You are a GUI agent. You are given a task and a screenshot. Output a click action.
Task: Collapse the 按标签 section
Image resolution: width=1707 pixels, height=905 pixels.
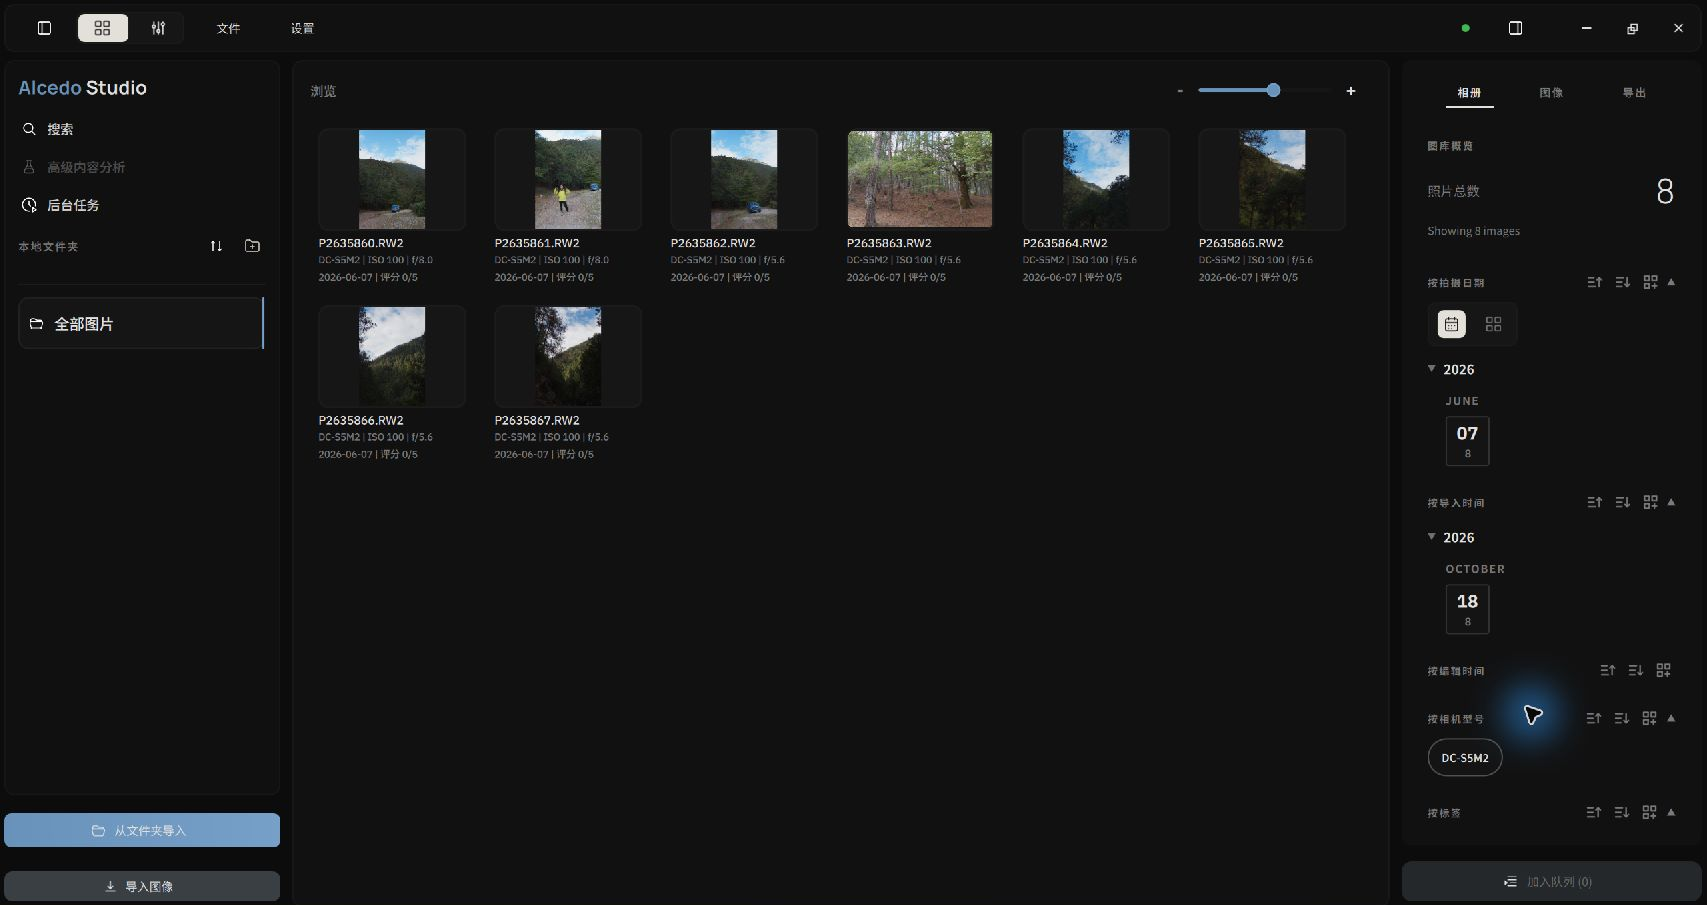point(1671,812)
